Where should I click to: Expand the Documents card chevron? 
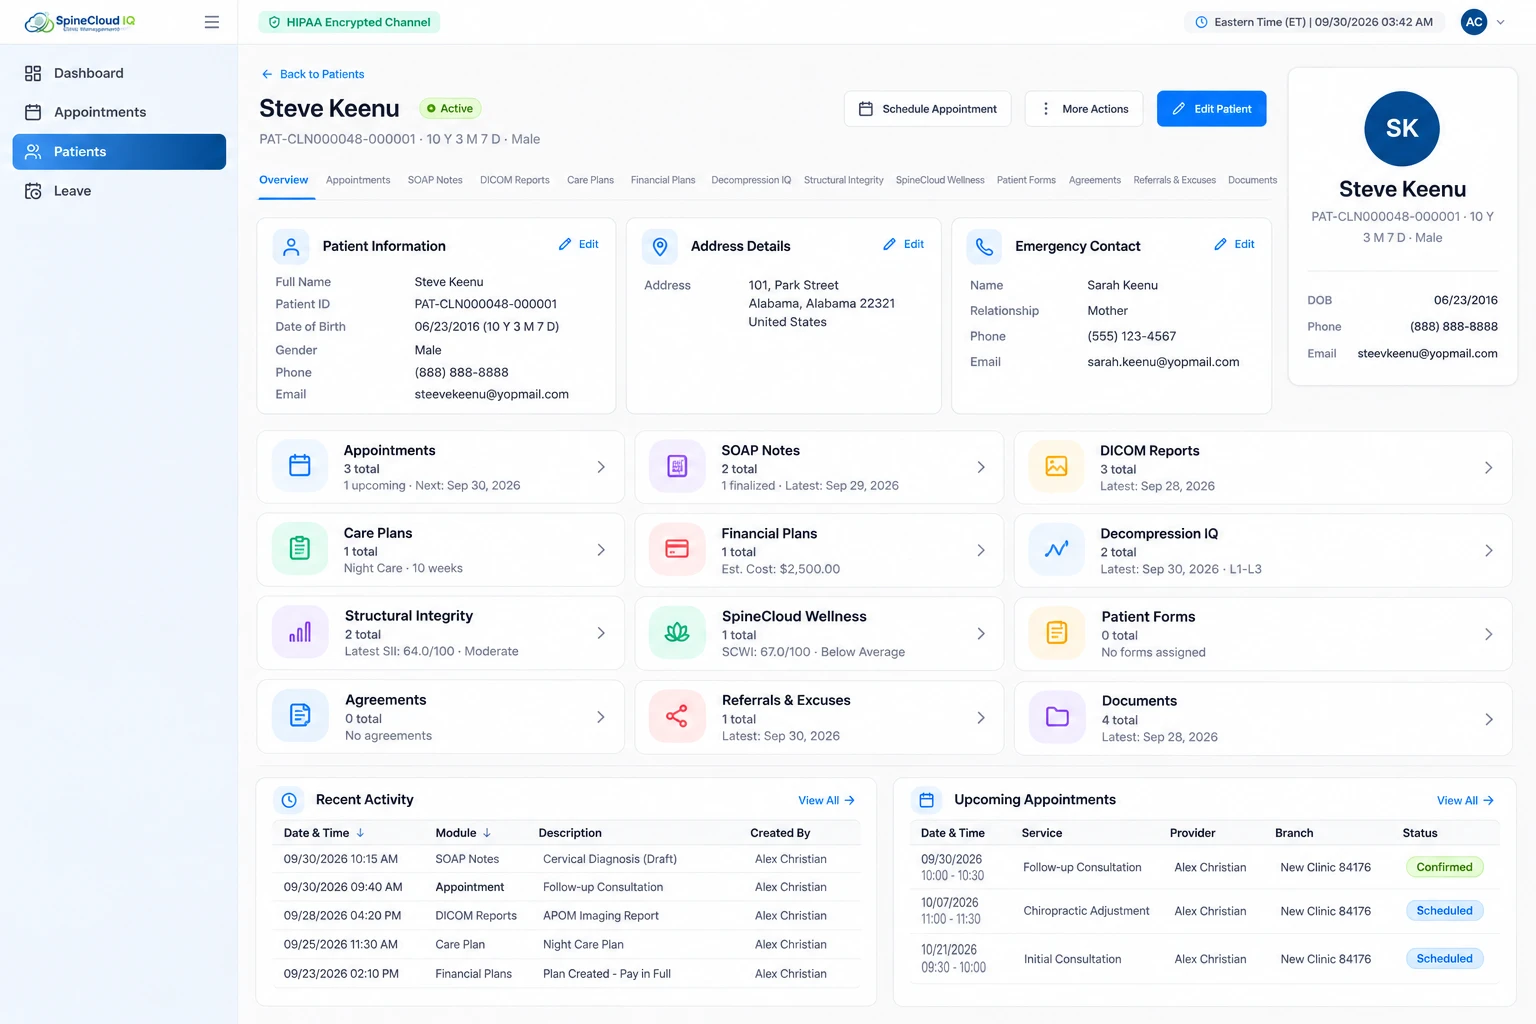pos(1489,720)
